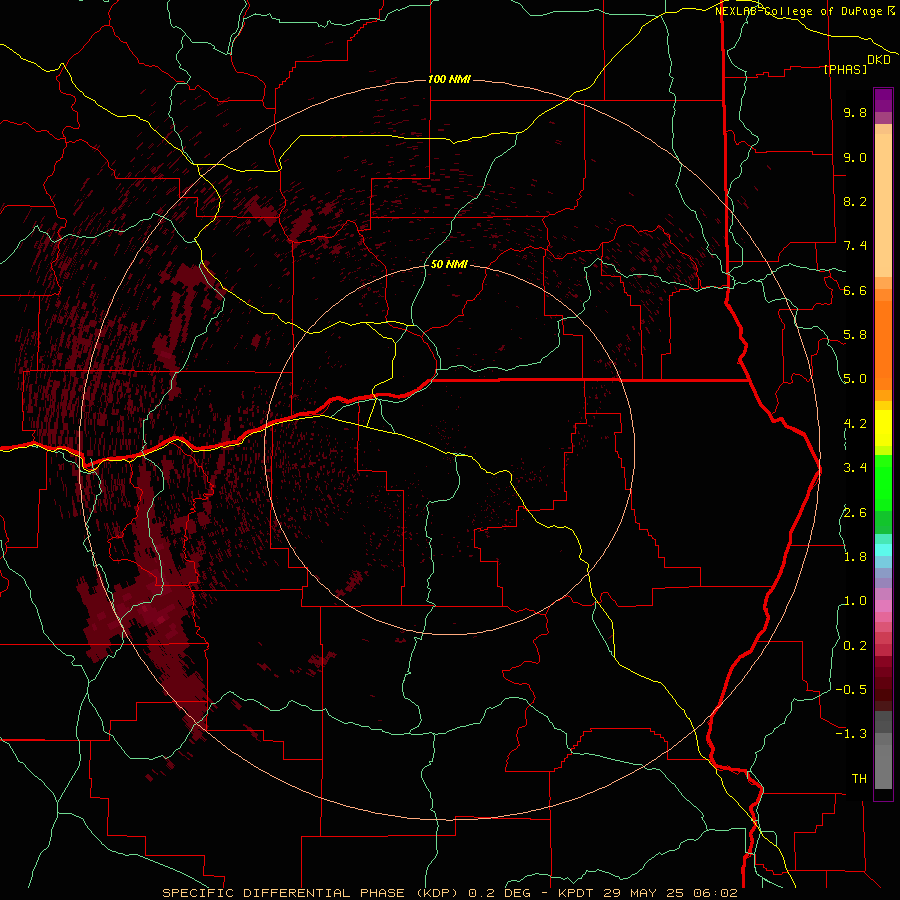
Task: Click the 1.8 legend value
Action: pyautogui.click(x=855, y=557)
